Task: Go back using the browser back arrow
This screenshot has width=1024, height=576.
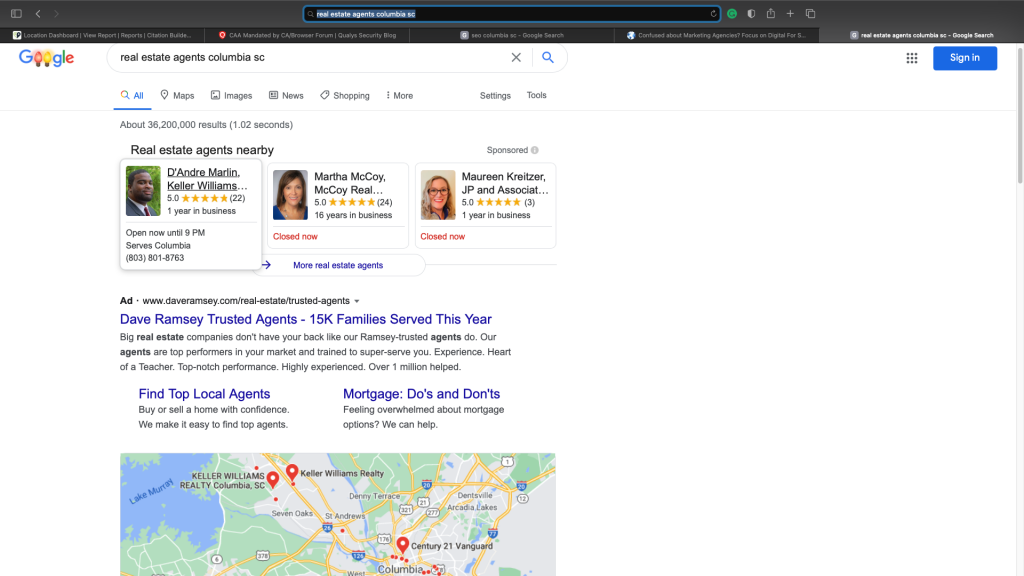Action: pyautogui.click(x=38, y=14)
